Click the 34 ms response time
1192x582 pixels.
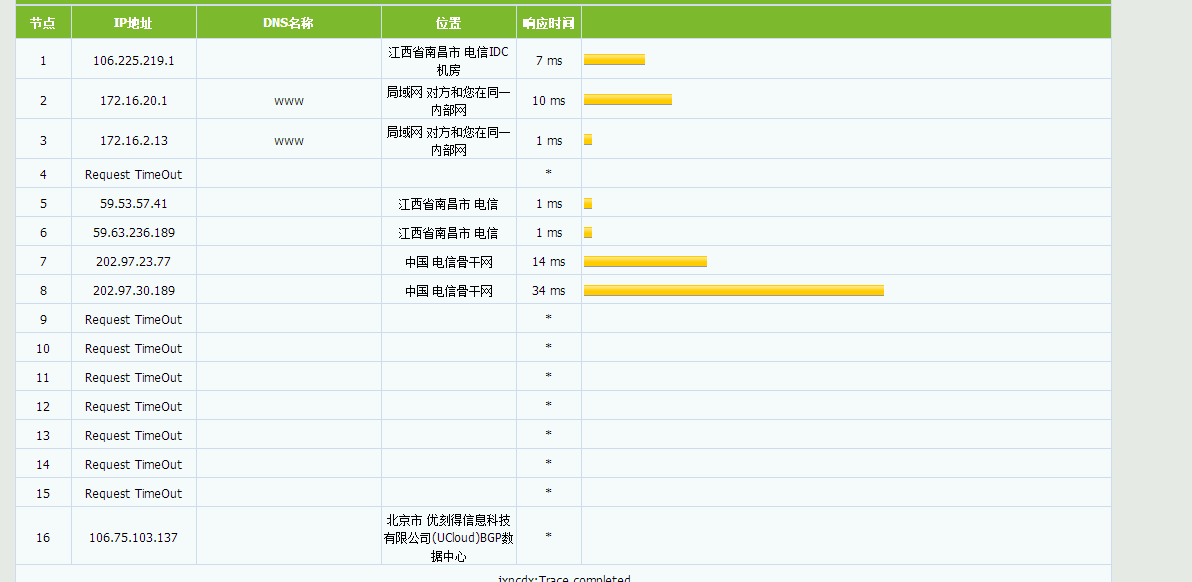(549, 290)
